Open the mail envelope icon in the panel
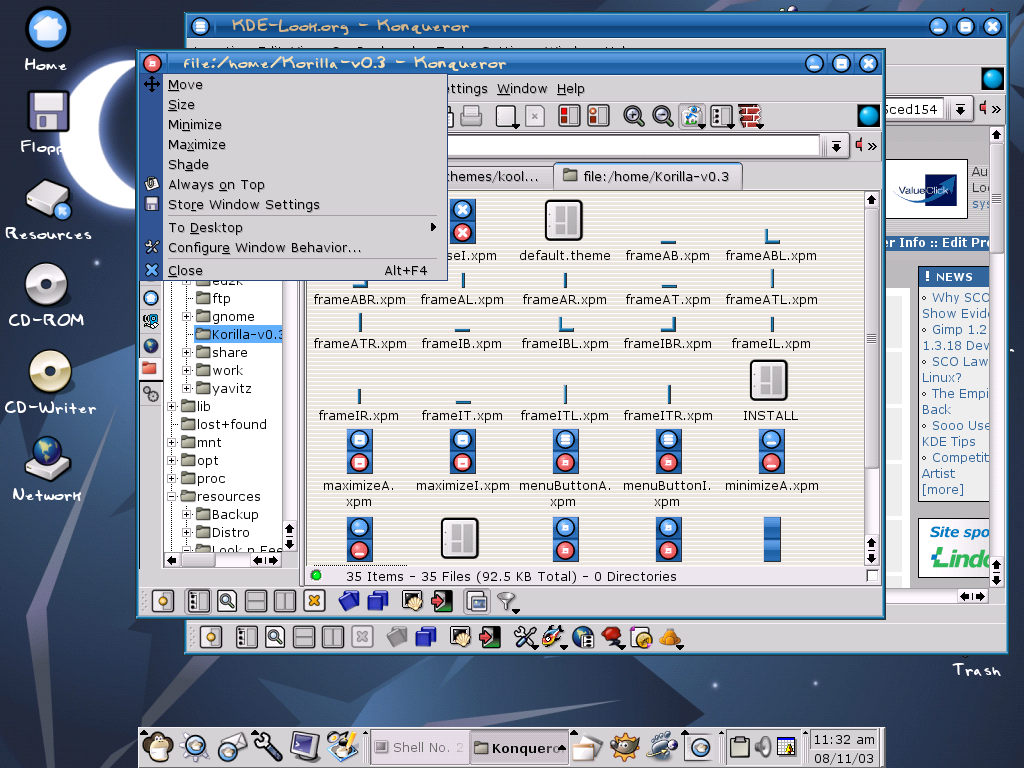 tap(231, 747)
